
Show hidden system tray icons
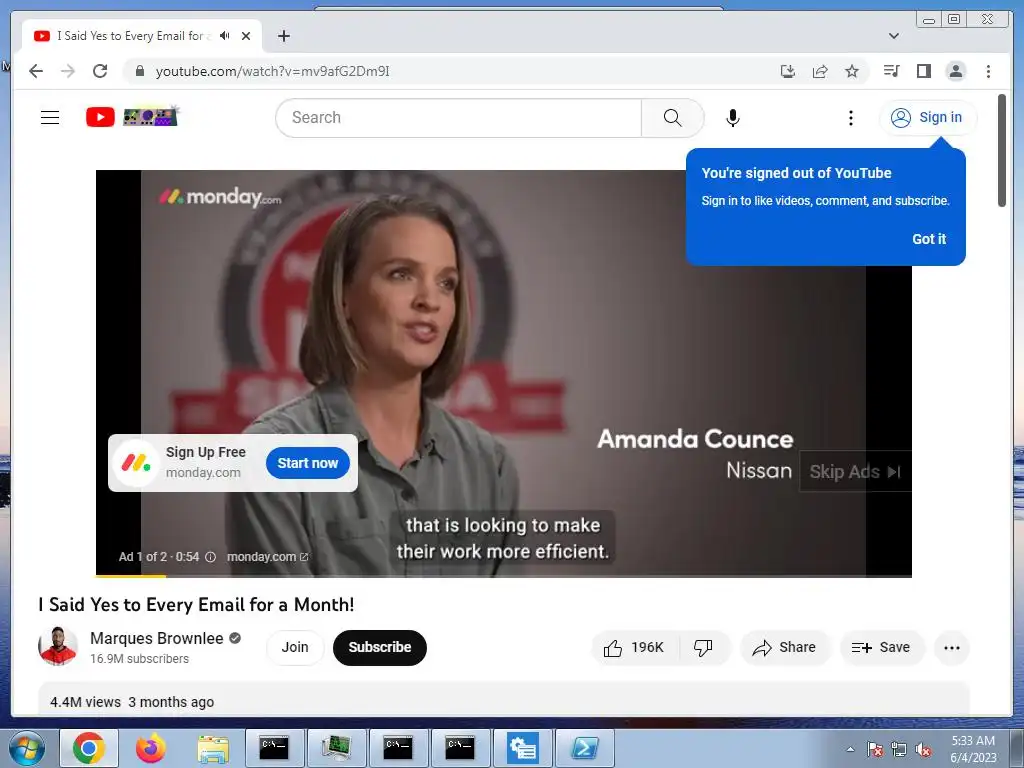pyautogui.click(x=850, y=749)
